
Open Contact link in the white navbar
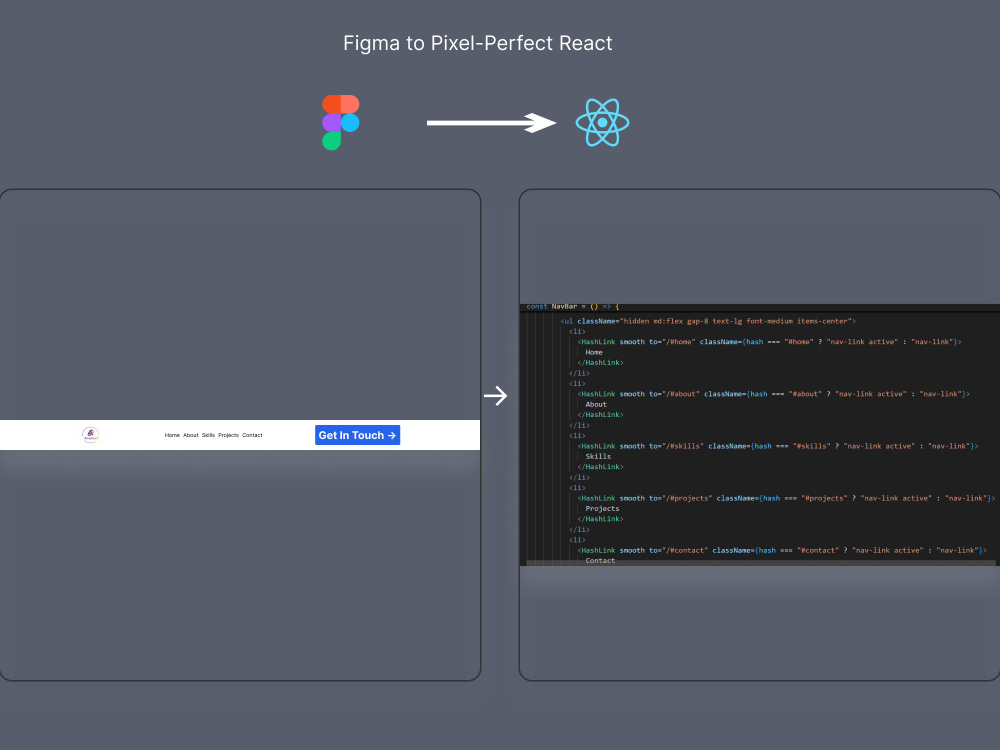coord(253,435)
